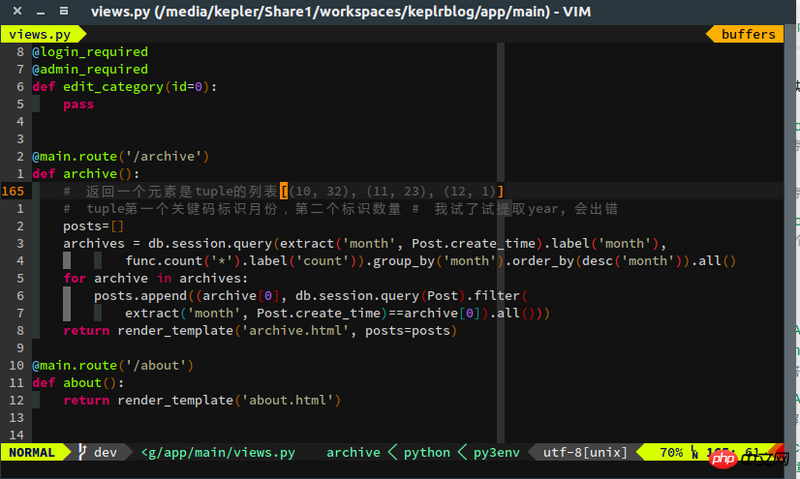This screenshot has width=800, height=479.
Task: Click Post.create_time==archive[0] expression
Action: tap(368, 313)
